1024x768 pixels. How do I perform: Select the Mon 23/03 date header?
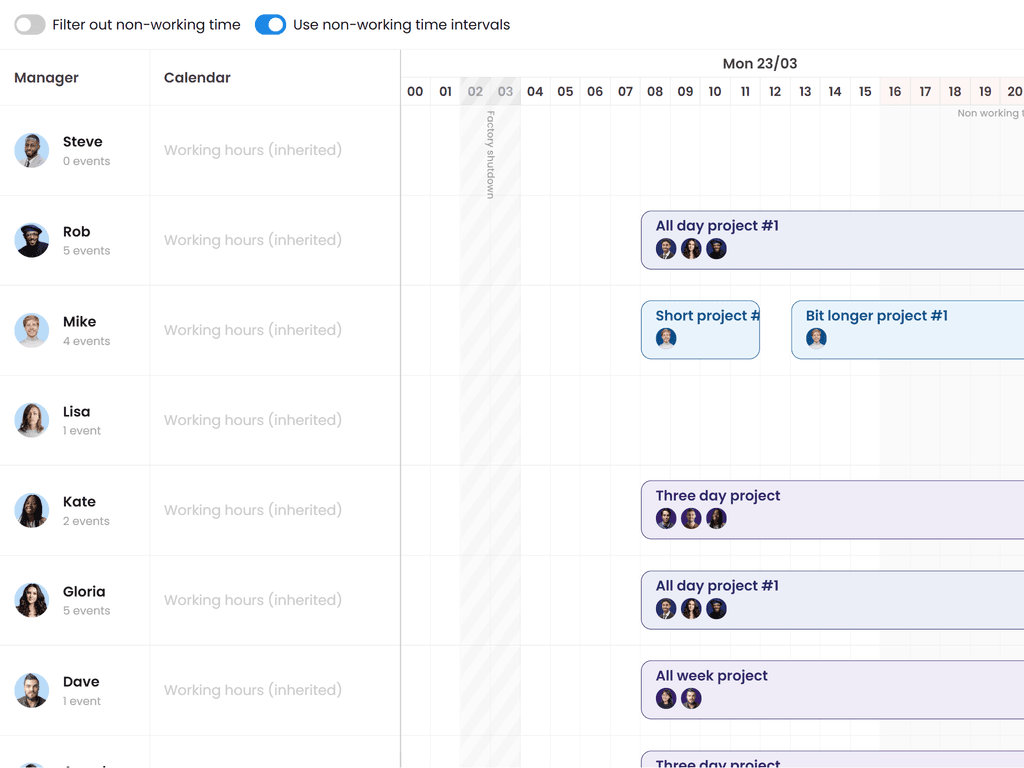759,64
